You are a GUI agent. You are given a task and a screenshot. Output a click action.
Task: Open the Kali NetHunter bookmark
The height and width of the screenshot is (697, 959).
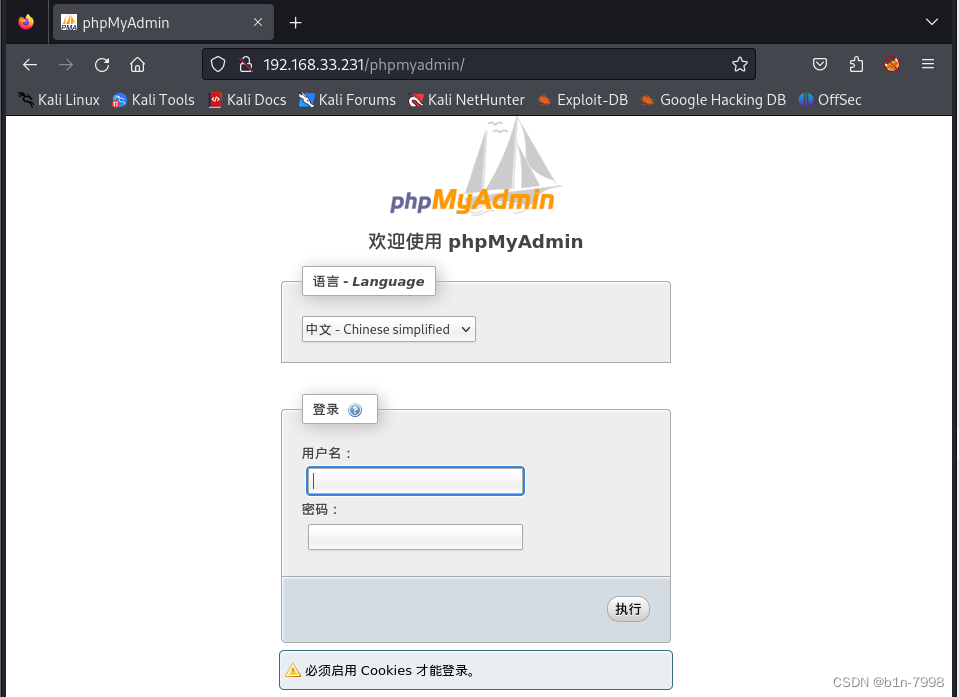coord(466,100)
